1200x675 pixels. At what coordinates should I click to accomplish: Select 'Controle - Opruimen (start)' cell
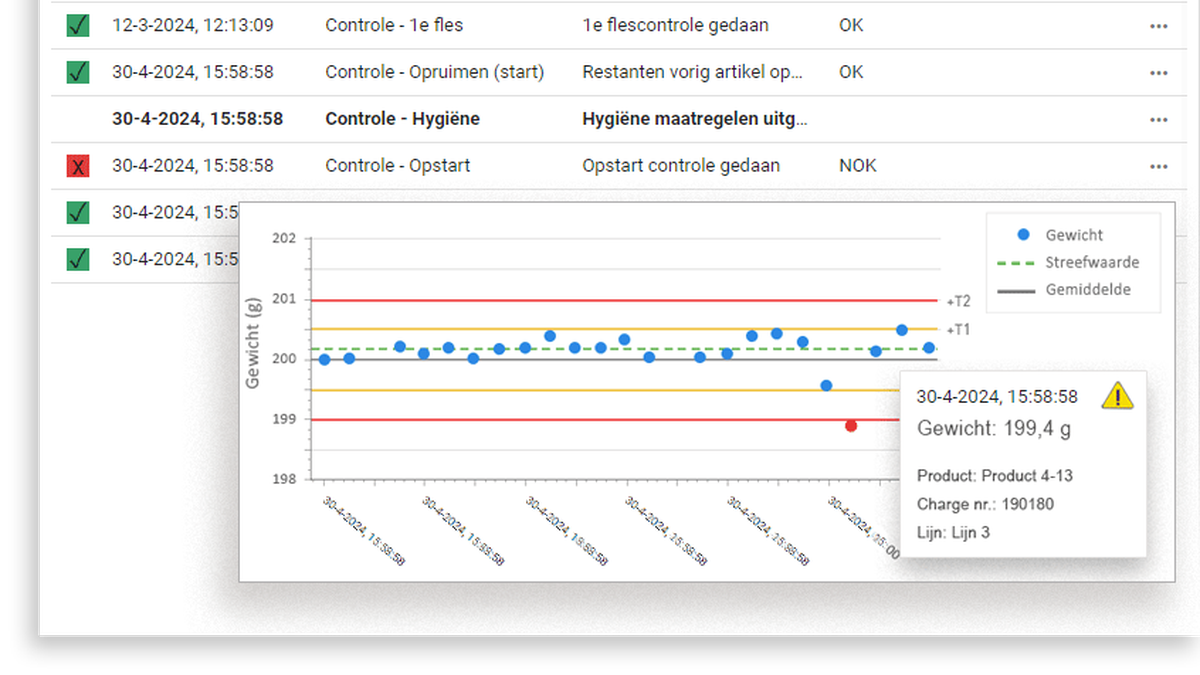click(435, 72)
